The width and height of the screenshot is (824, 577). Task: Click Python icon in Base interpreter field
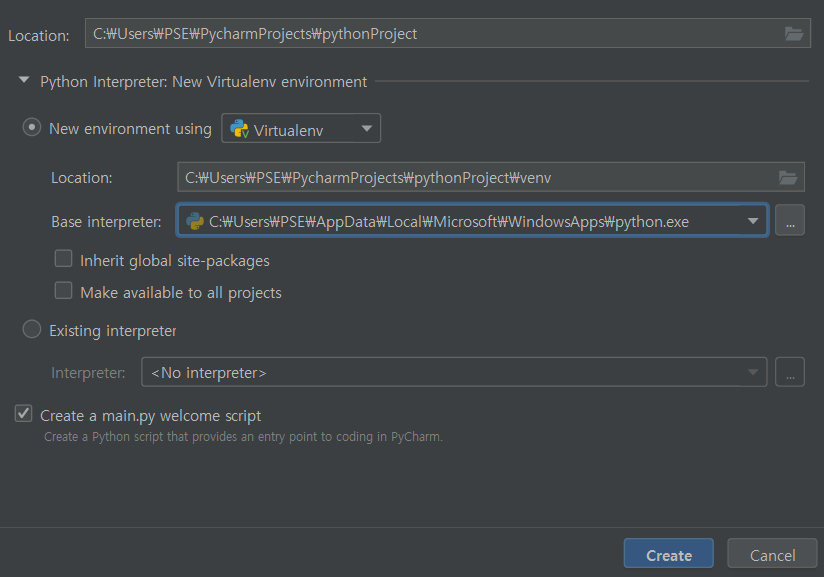pos(195,221)
